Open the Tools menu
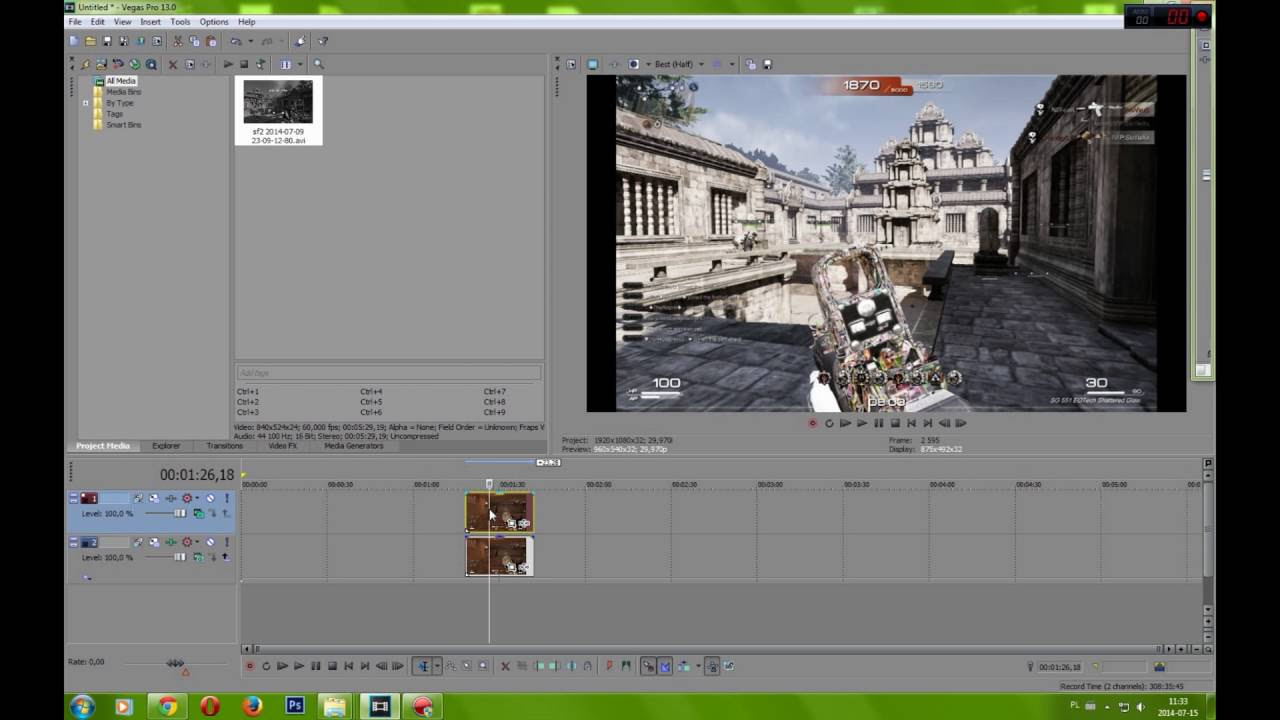 180,21
